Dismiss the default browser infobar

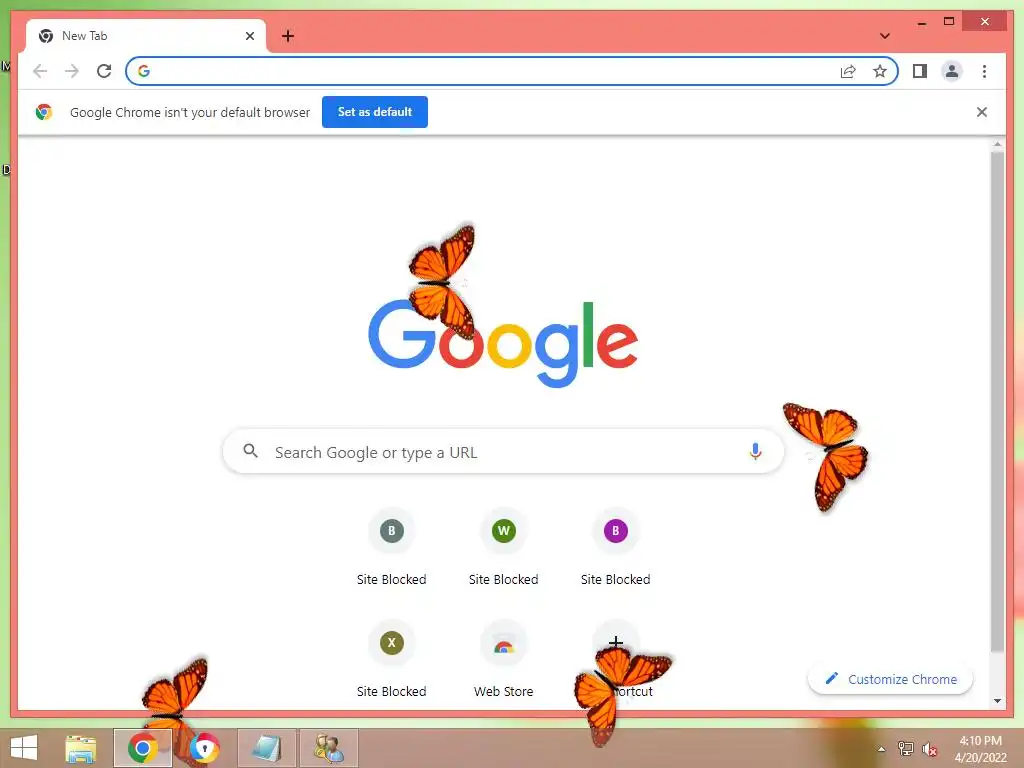click(982, 112)
